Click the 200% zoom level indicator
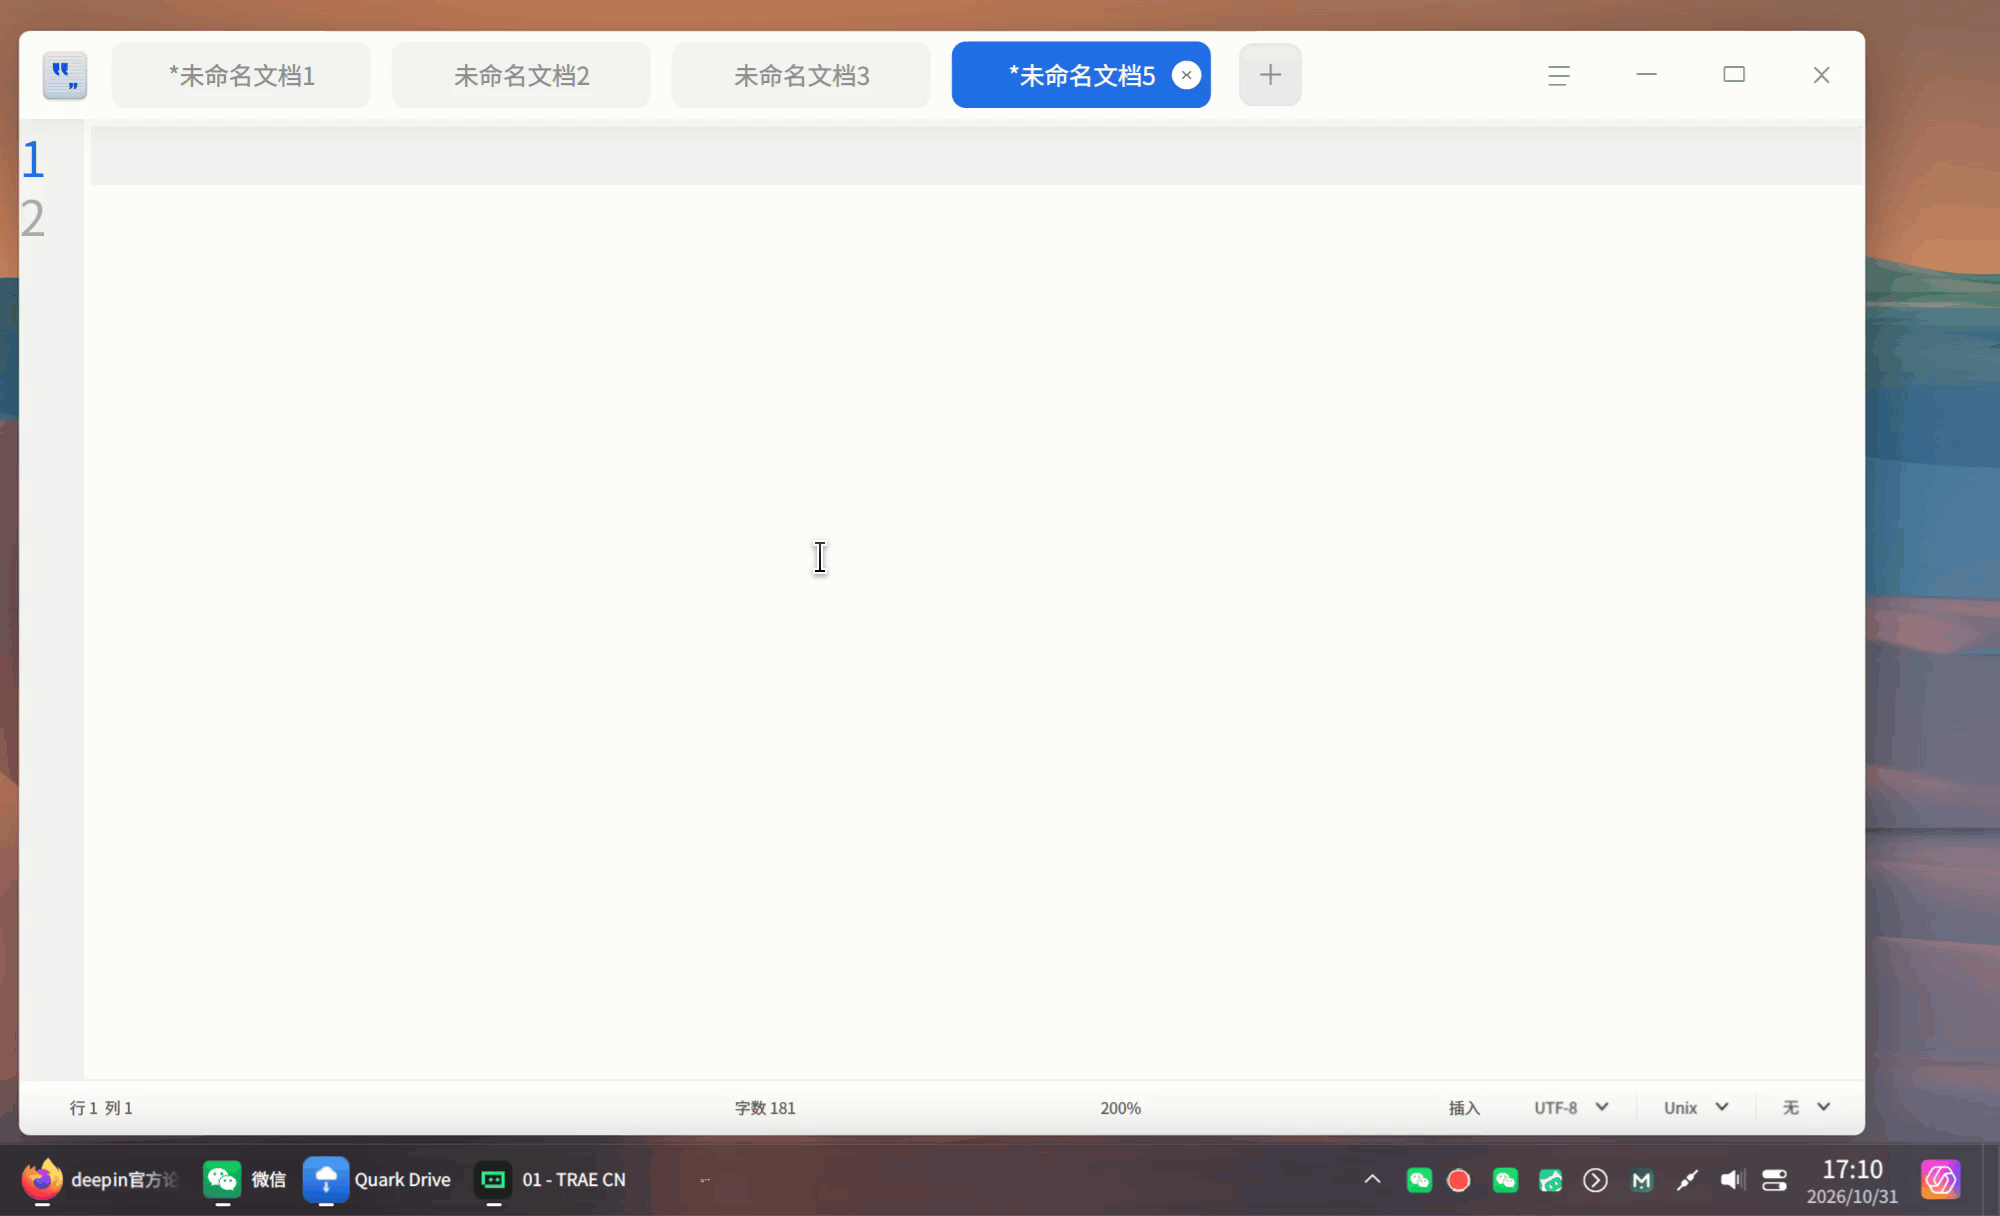The height and width of the screenshot is (1216, 2000). [x=1120, y=1108]
